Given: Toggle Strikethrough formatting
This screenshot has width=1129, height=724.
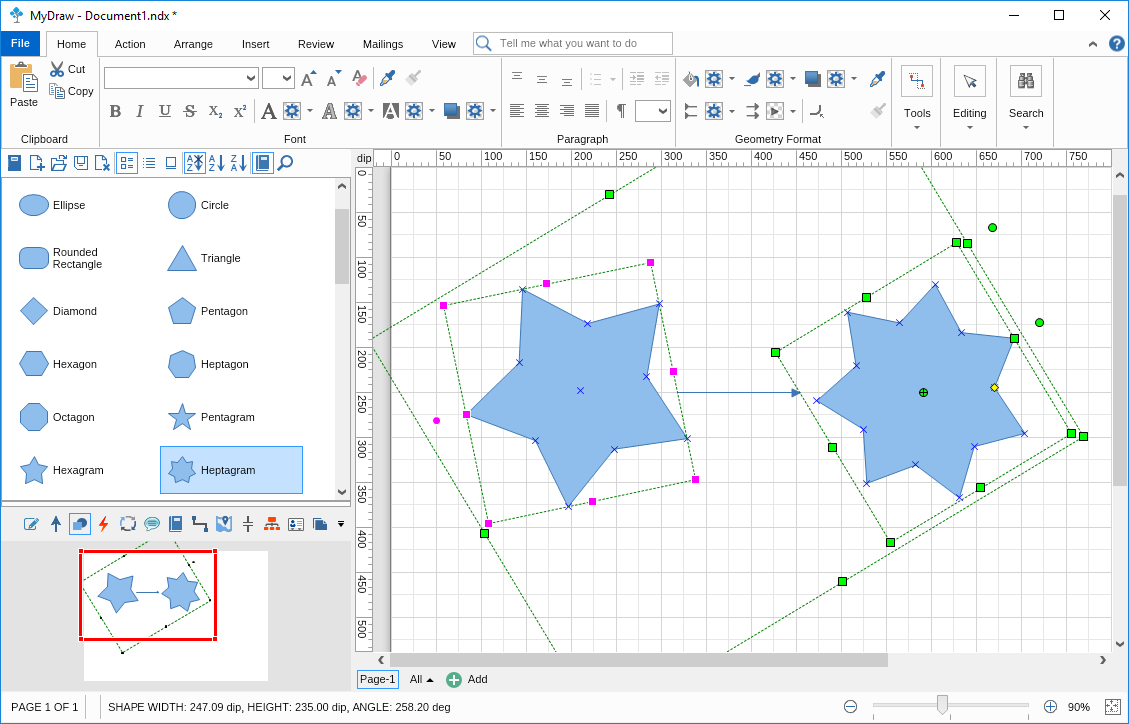Looking at the screenshot, I should [x=190, y=111].
